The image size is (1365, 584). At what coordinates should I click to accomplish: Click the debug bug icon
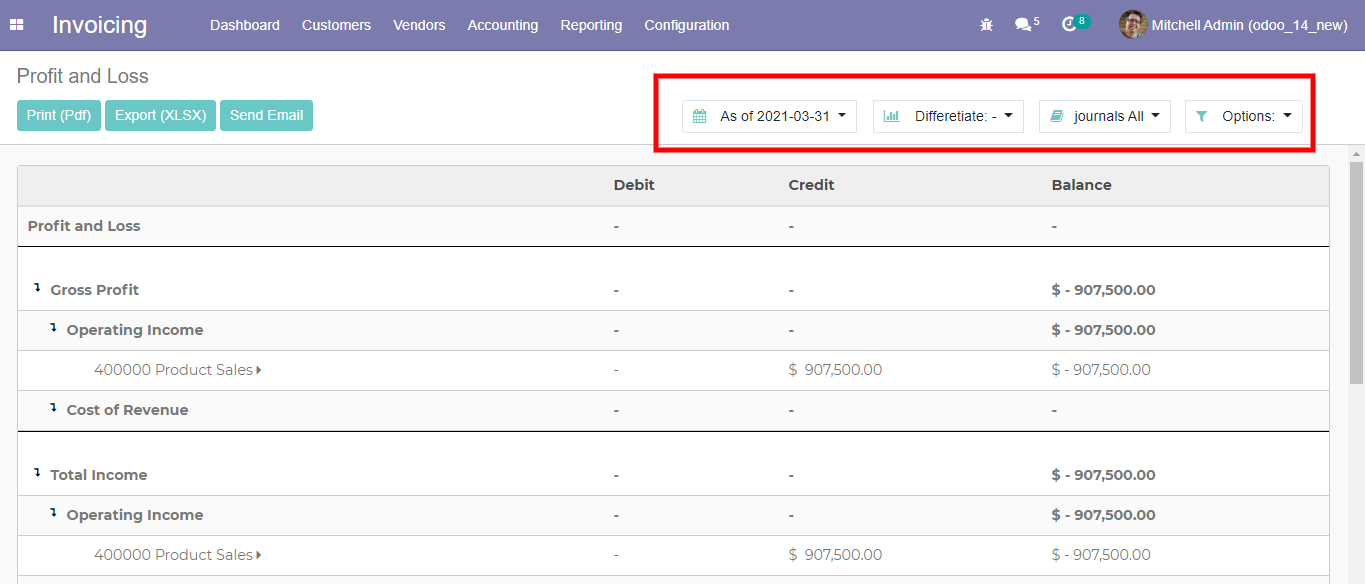tap(986, 25)
